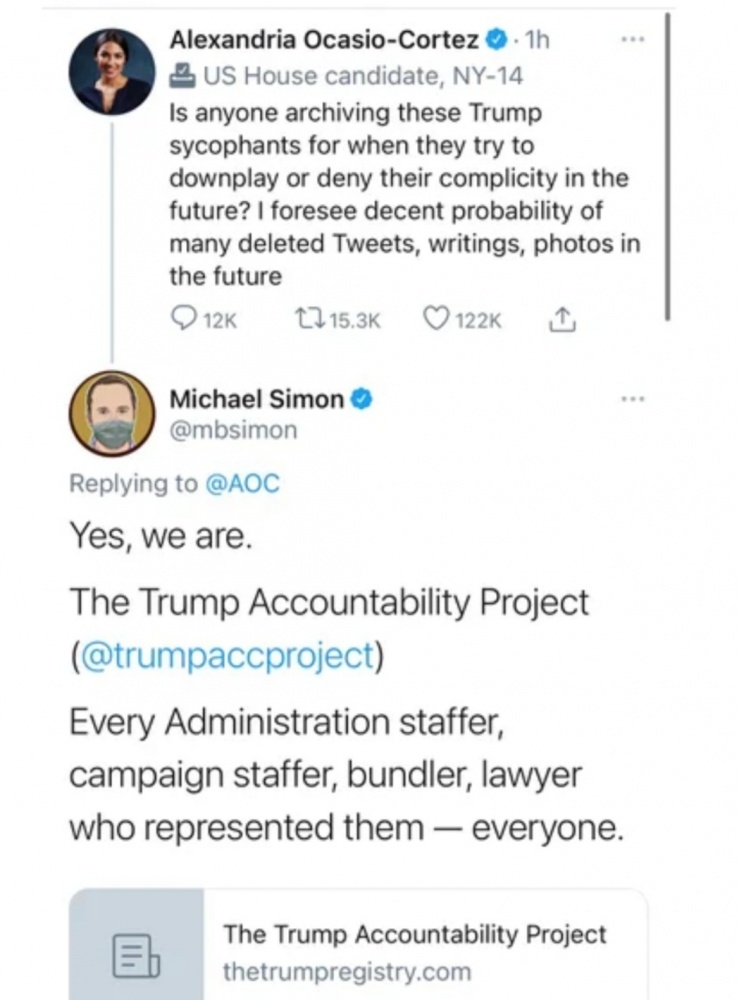Tap the share icon on the first tweet
This screenshot has width=739, height=1000.
tap(561, 319)
